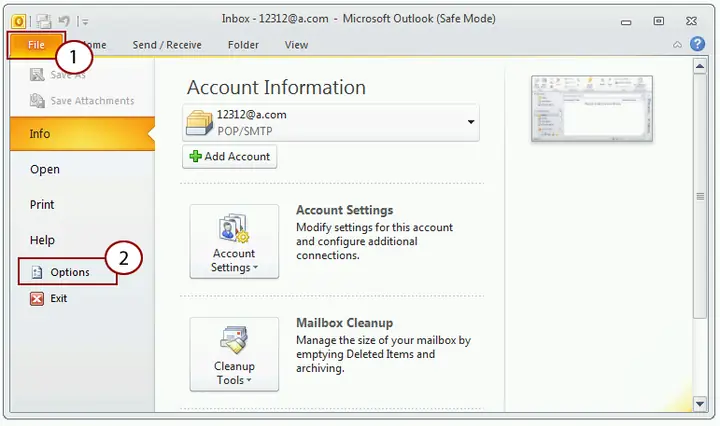
Task: Switch to the Send / Receive tab
Action: point(167,45)
